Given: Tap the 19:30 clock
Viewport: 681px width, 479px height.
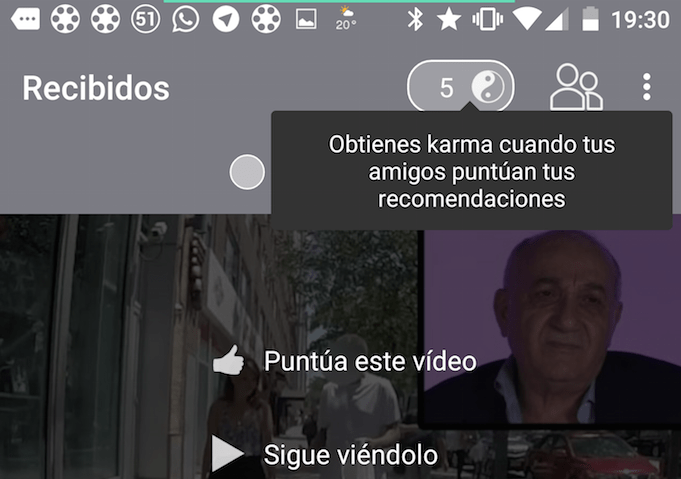Looking at the screenshot, I should coord(641,20).
